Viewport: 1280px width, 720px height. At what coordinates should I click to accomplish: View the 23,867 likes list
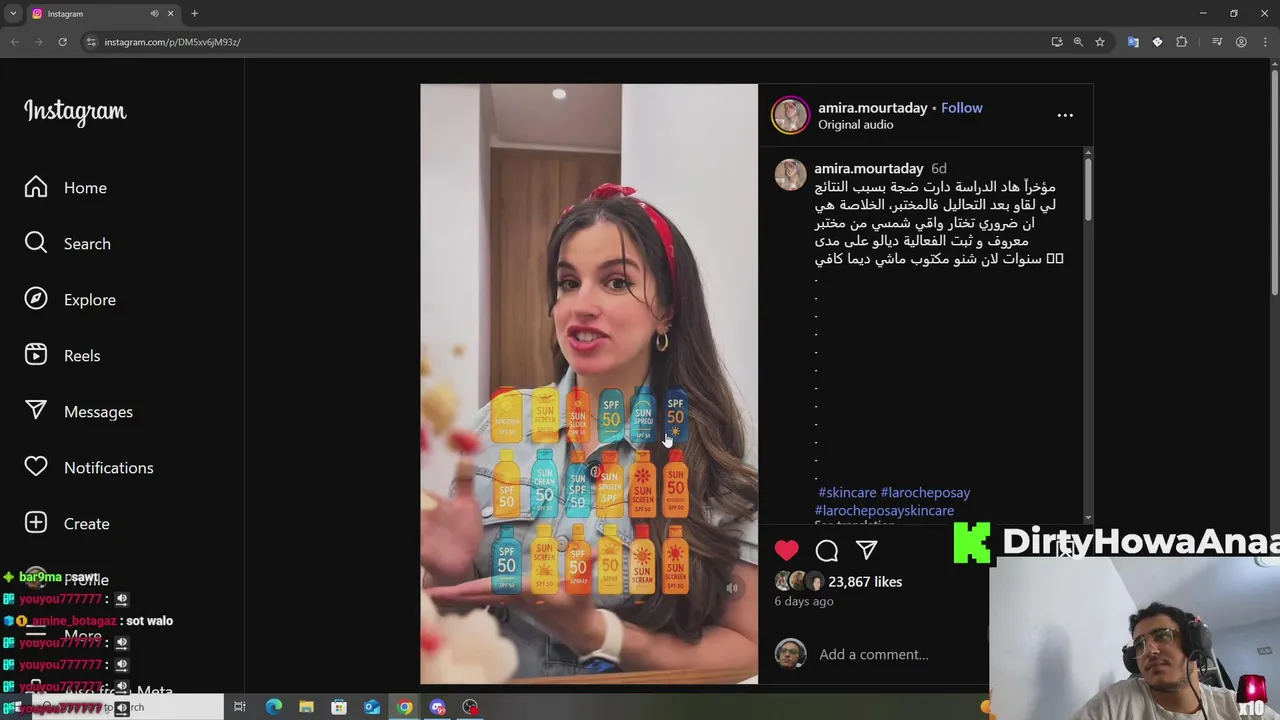(865, 582)
